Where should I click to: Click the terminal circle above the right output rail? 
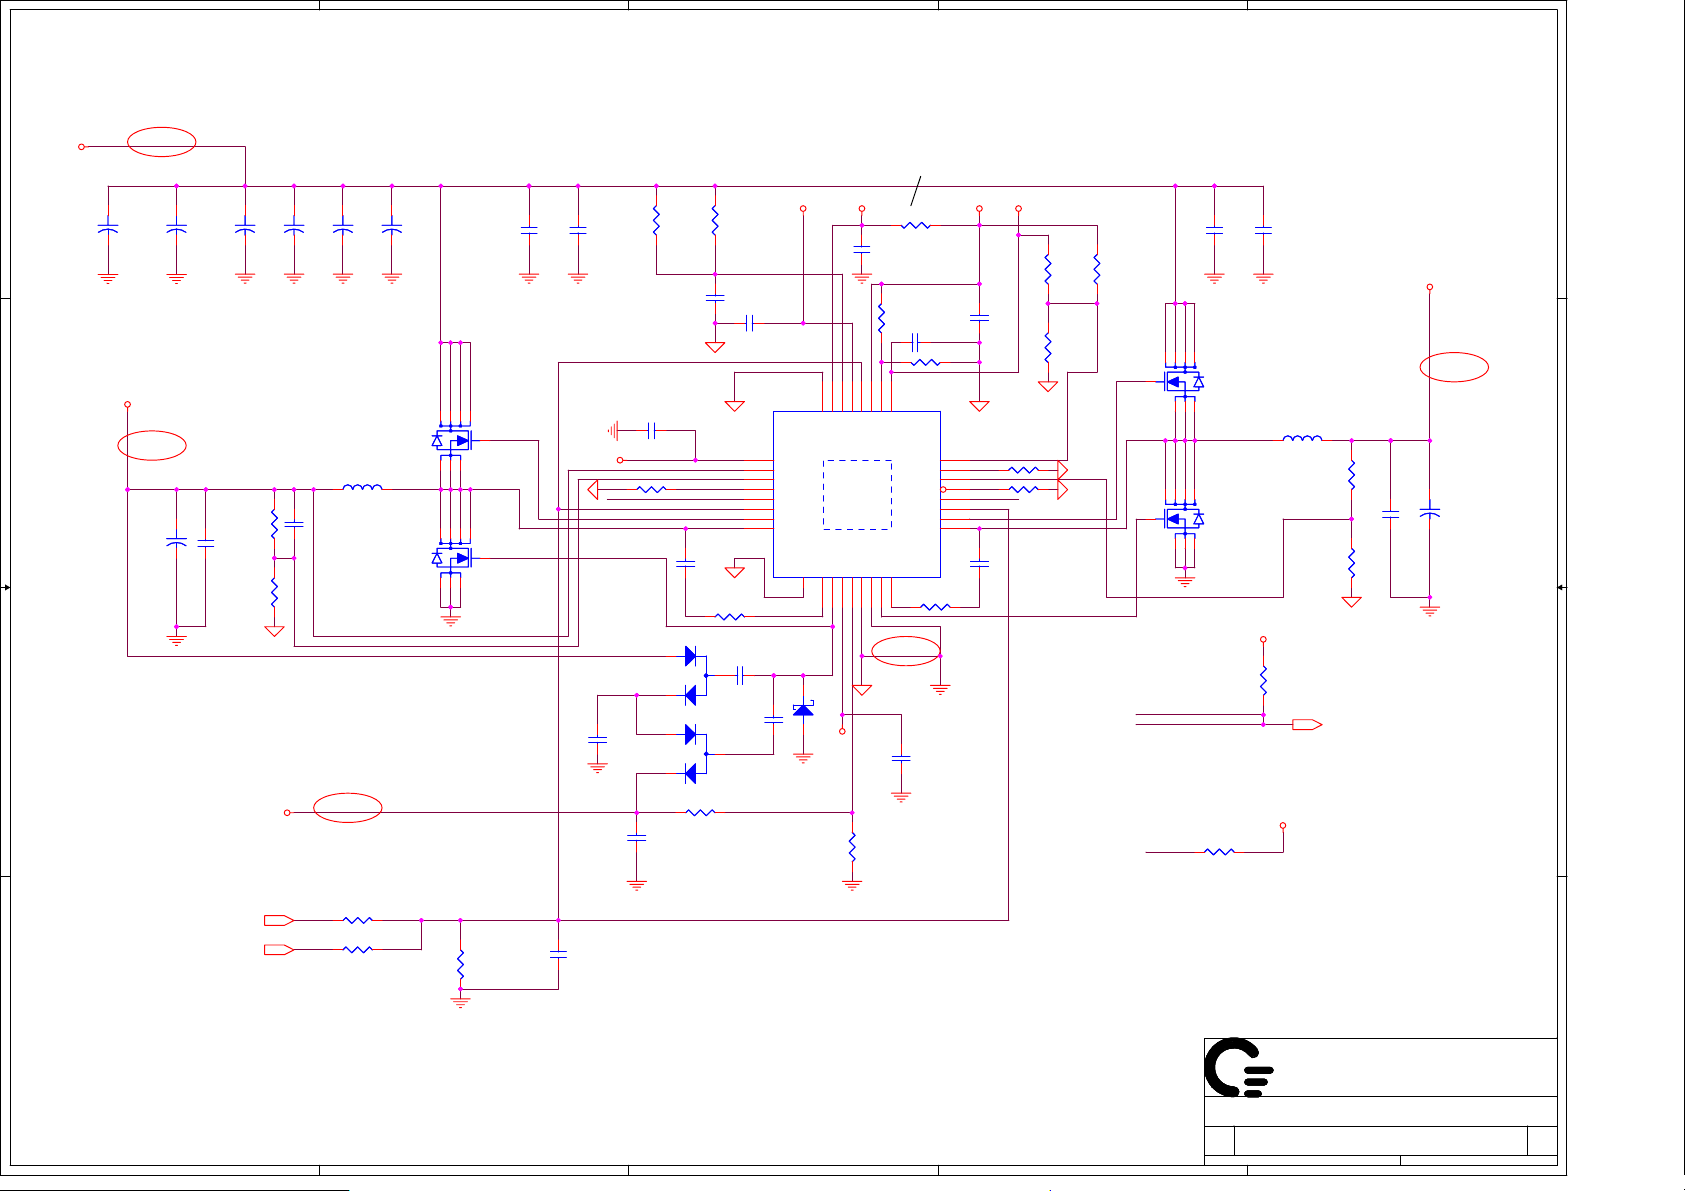point(1430,287)
